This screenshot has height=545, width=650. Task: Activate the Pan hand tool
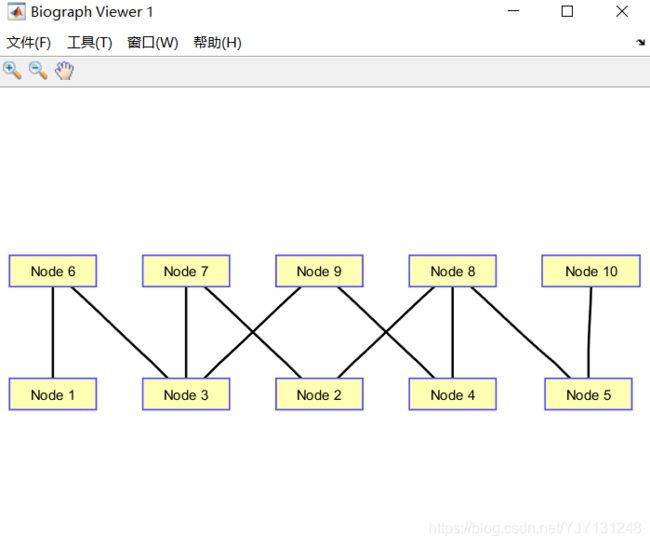tap(64, 70)
